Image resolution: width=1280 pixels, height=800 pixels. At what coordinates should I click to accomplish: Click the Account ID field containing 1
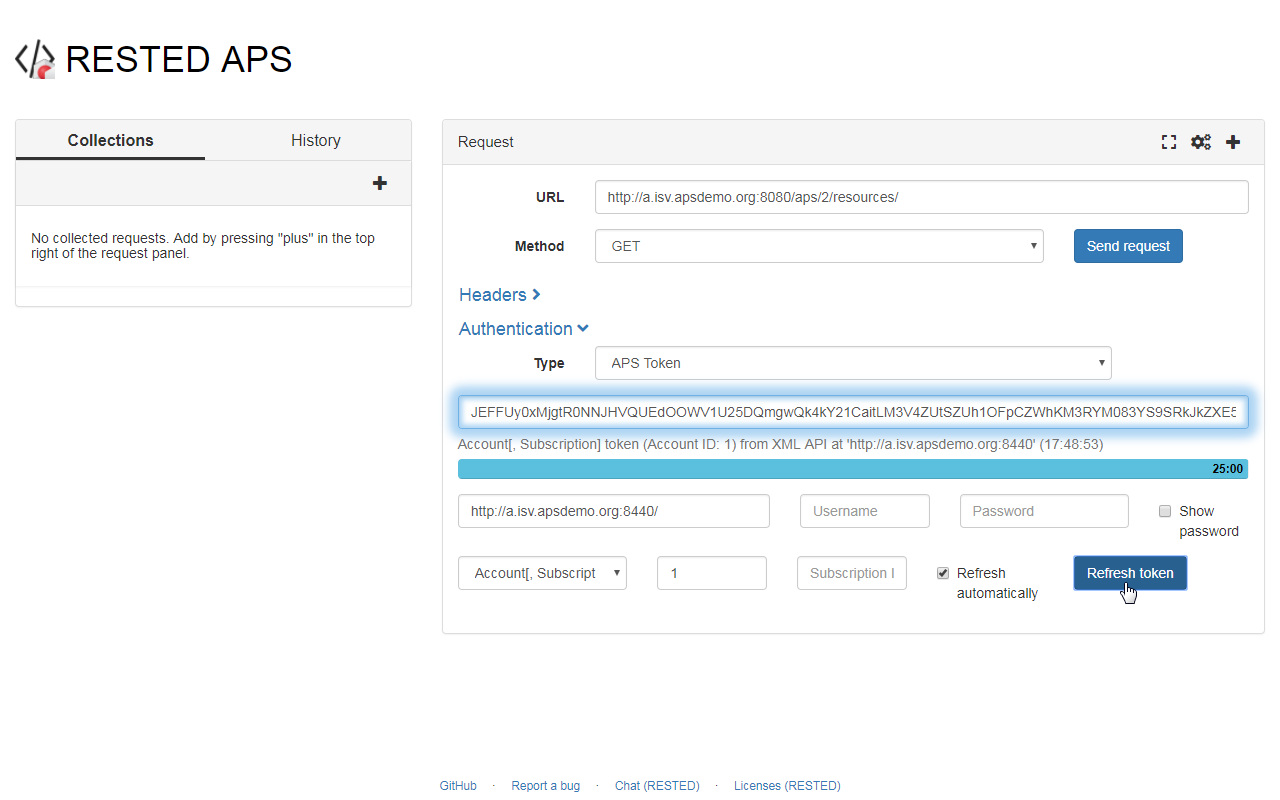pyautogui.click(x=712, y=573)
